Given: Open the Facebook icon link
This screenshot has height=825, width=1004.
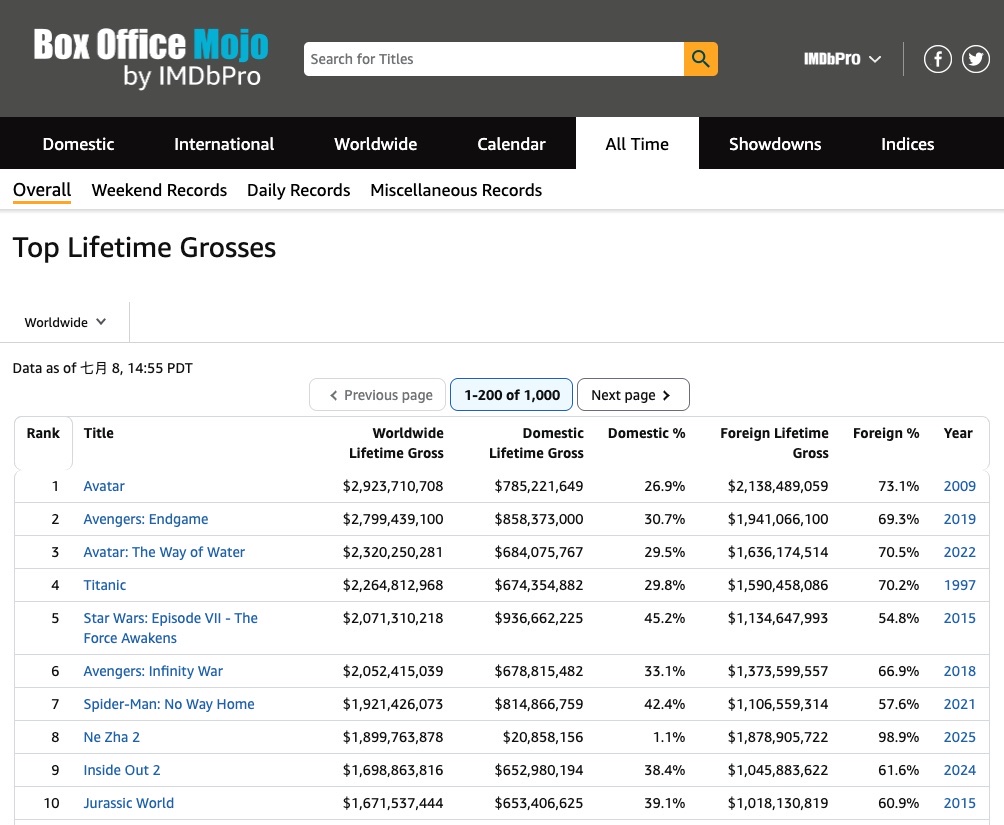Looking at the screenshot, I should click(937, 59).
